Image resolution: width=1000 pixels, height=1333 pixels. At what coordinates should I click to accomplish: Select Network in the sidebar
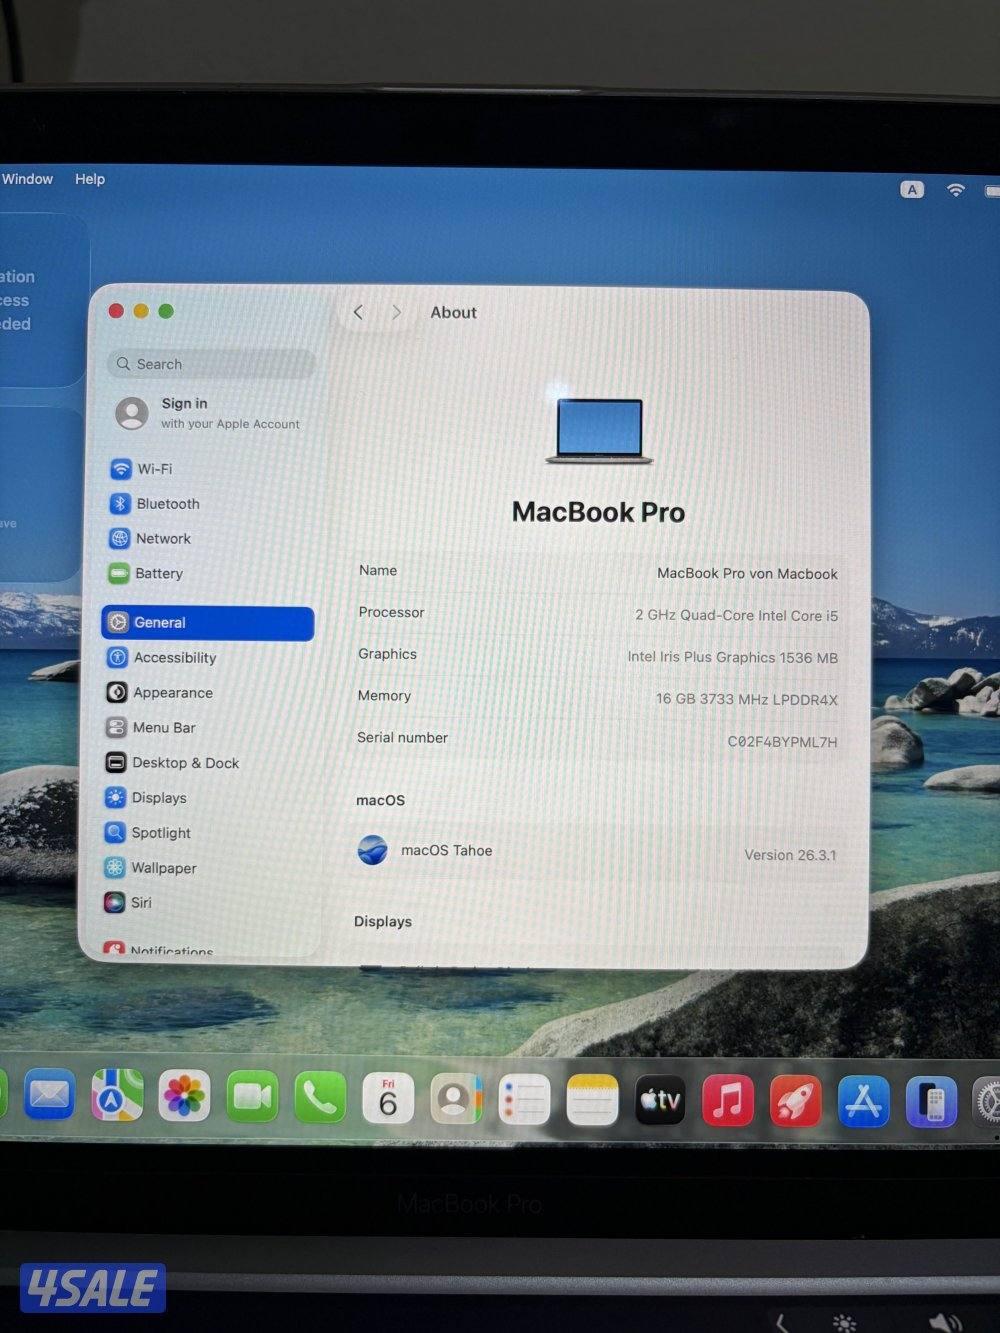tap(163, 539)
